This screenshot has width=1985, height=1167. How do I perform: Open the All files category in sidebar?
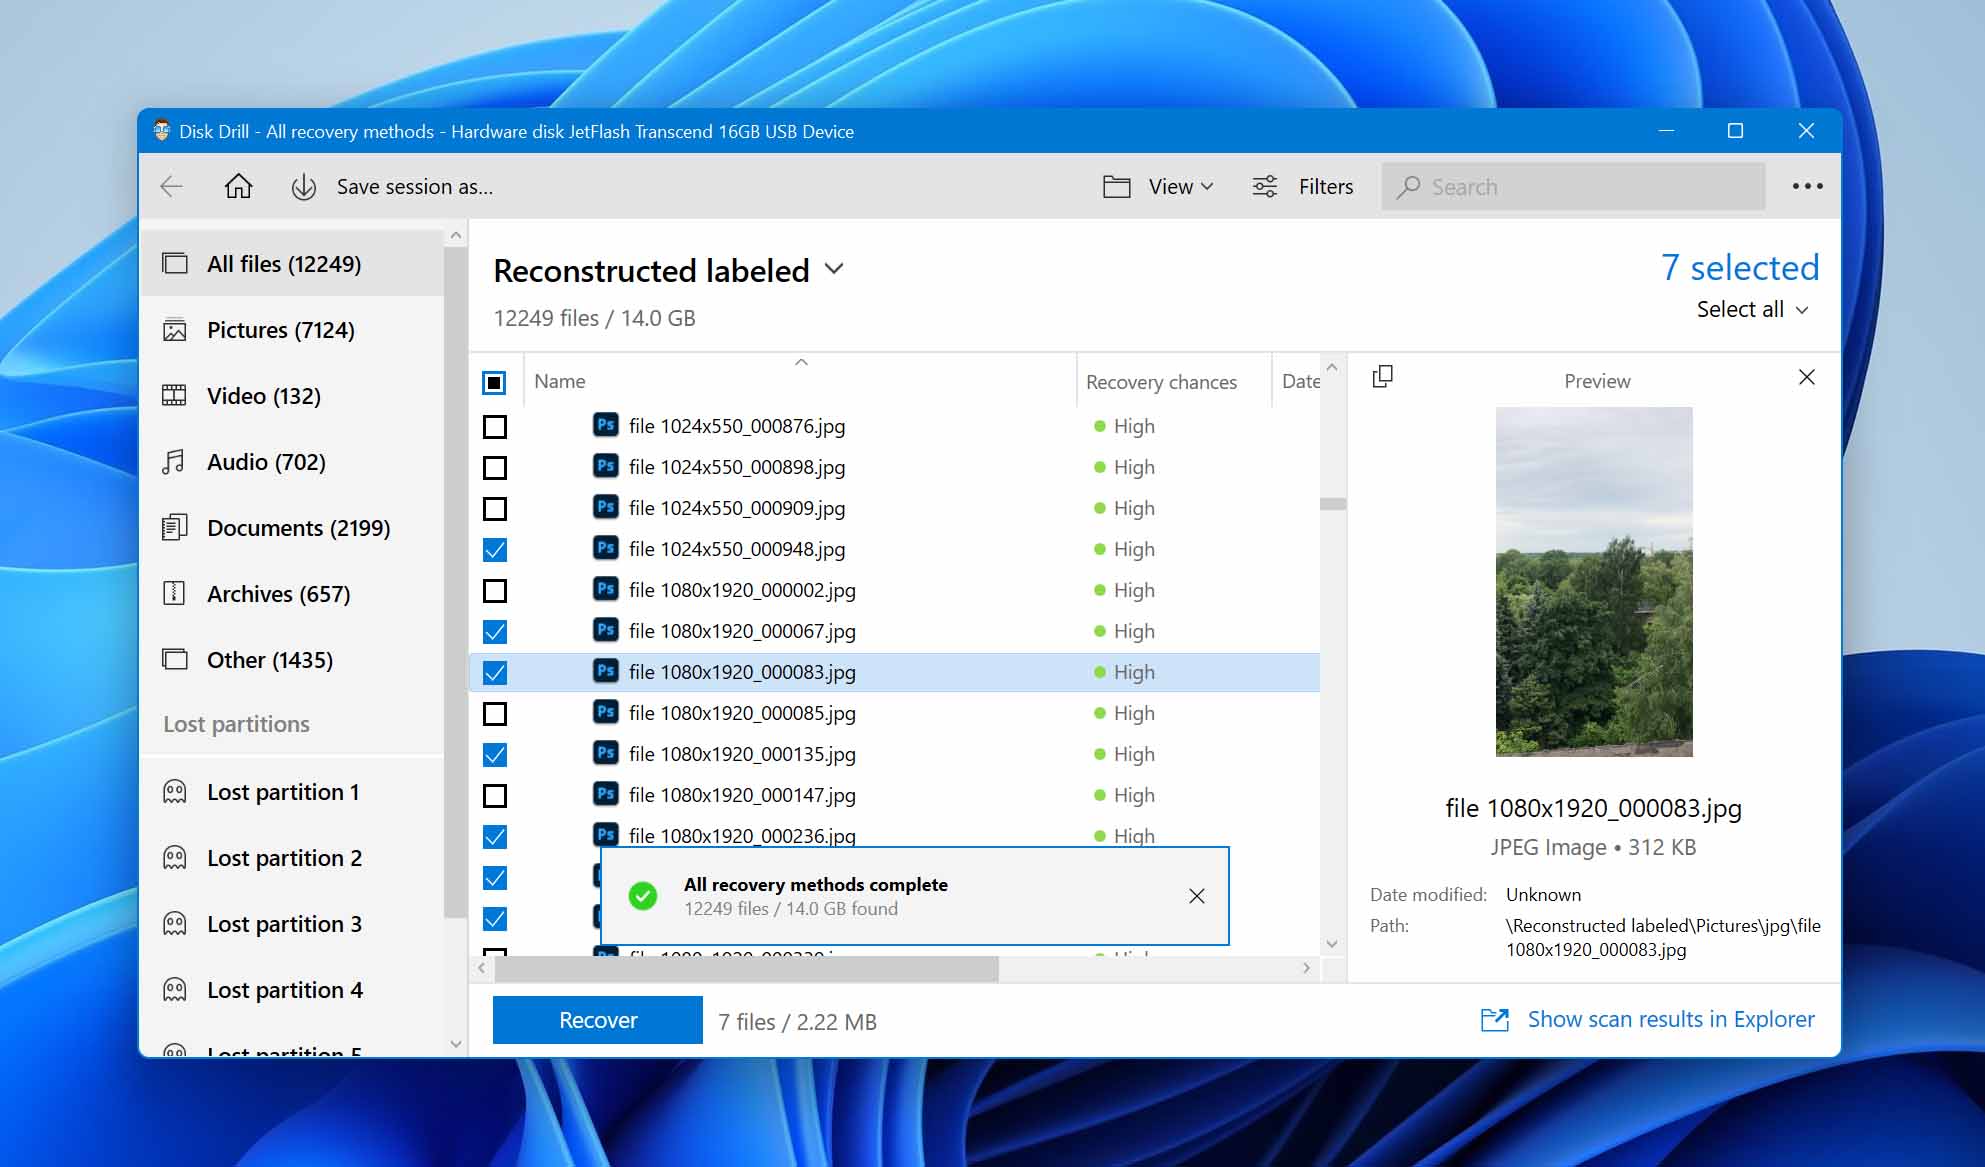tap(283, 264)
